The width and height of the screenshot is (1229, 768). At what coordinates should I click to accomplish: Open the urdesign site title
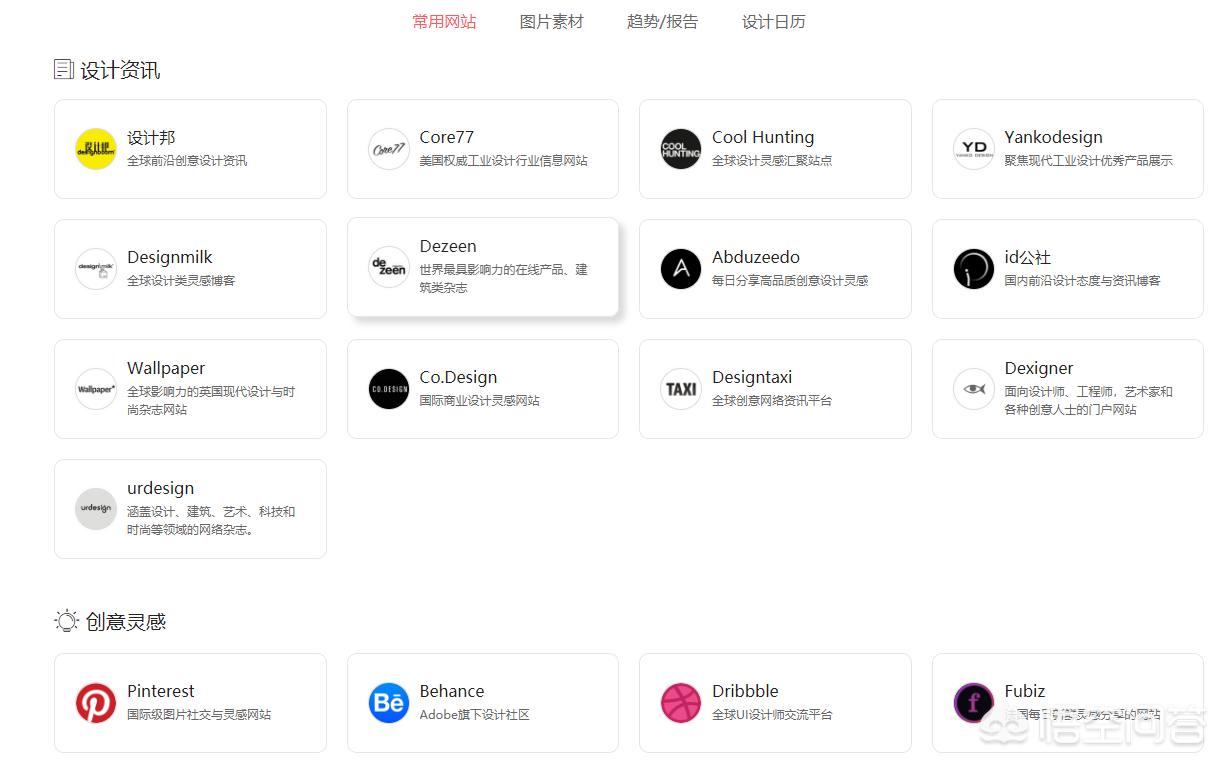[160, 488]
